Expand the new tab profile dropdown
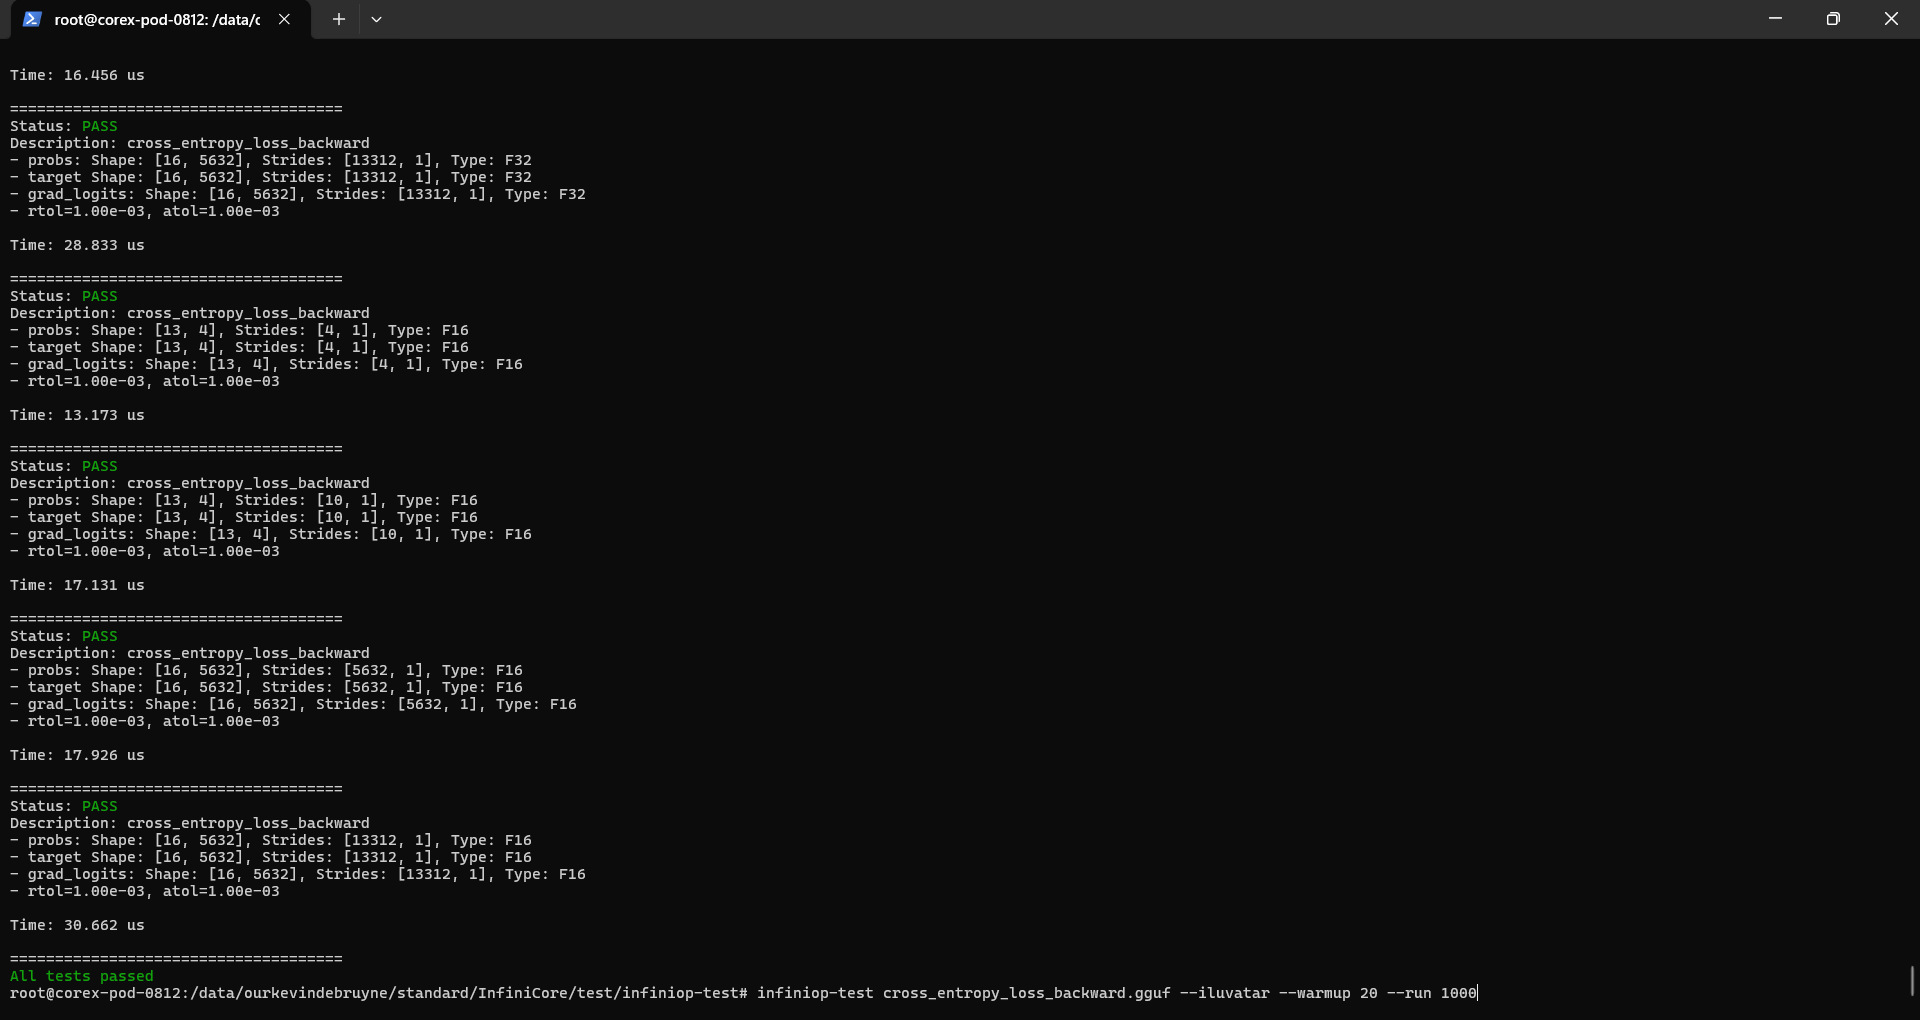Image resolution: width=1920 pixels, height=1020 pixels. pos(376,19)
